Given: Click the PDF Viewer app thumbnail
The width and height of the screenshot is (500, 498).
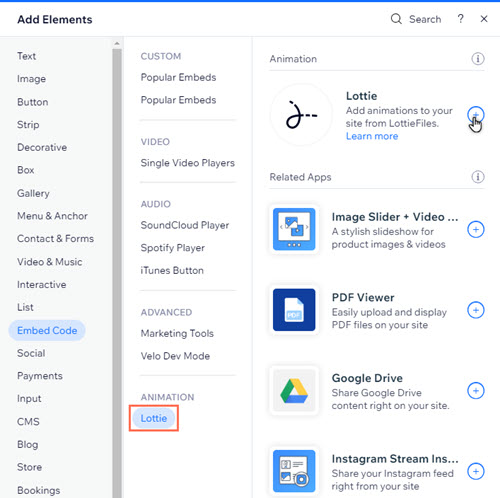Looking at the screenshot, I should (x=294, y=310).
